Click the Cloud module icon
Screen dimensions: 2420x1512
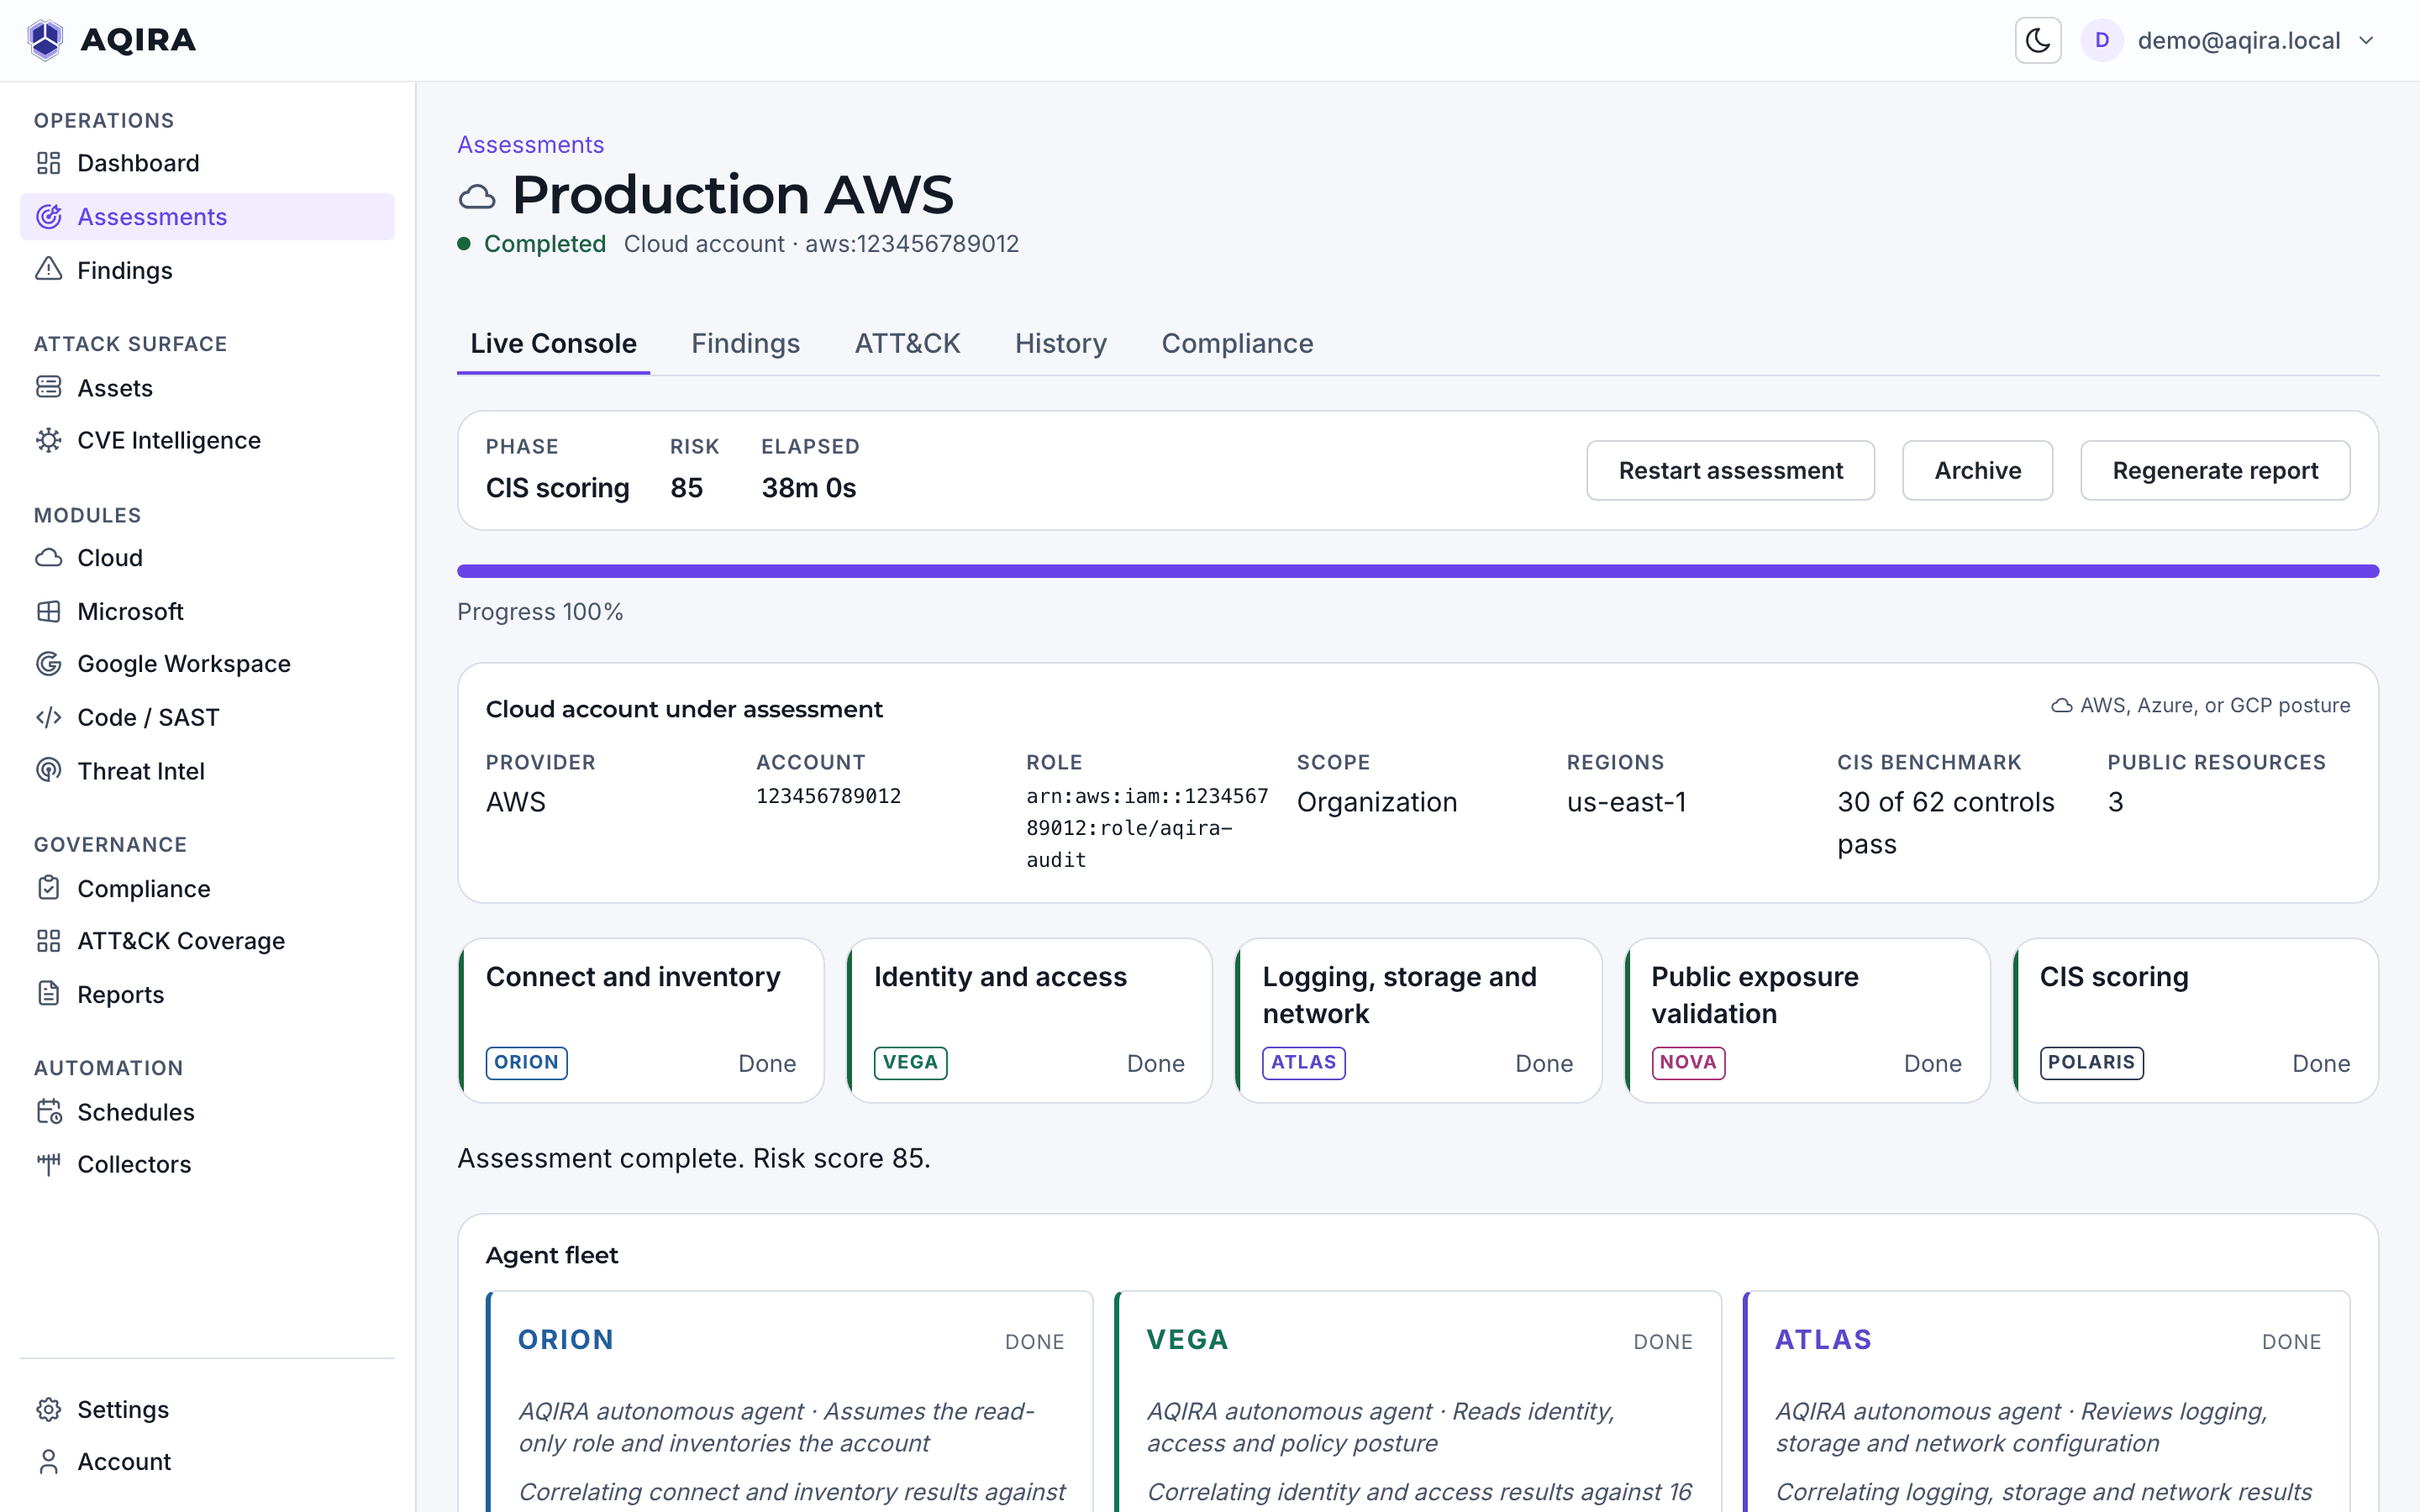[49, 557]
